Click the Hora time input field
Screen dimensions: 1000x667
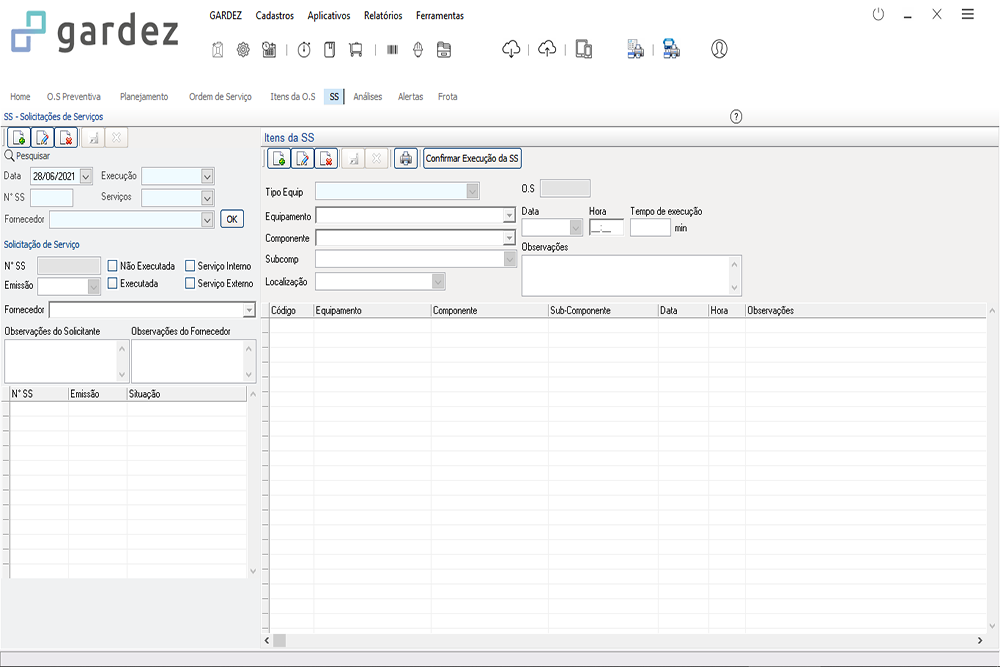tap(607, 227)
